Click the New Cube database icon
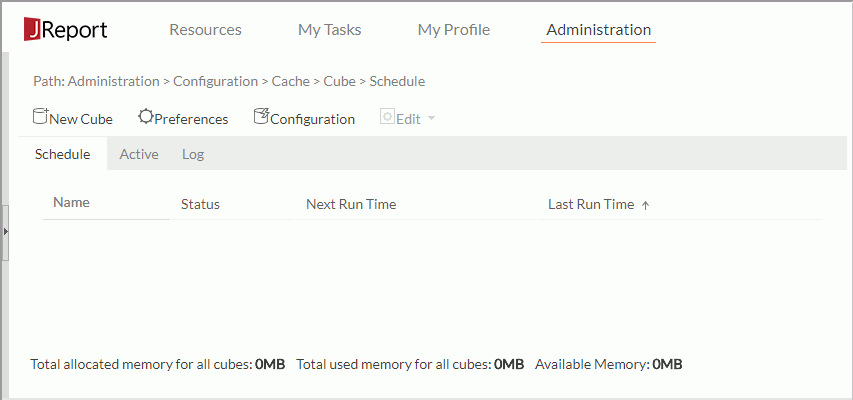The width and height of the screenshot is (853, 400). (x=41, y=116)
